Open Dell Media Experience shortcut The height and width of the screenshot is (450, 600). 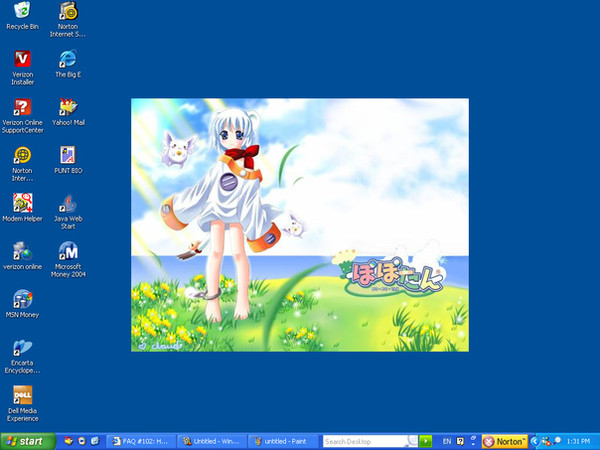(x=22, y=404)
